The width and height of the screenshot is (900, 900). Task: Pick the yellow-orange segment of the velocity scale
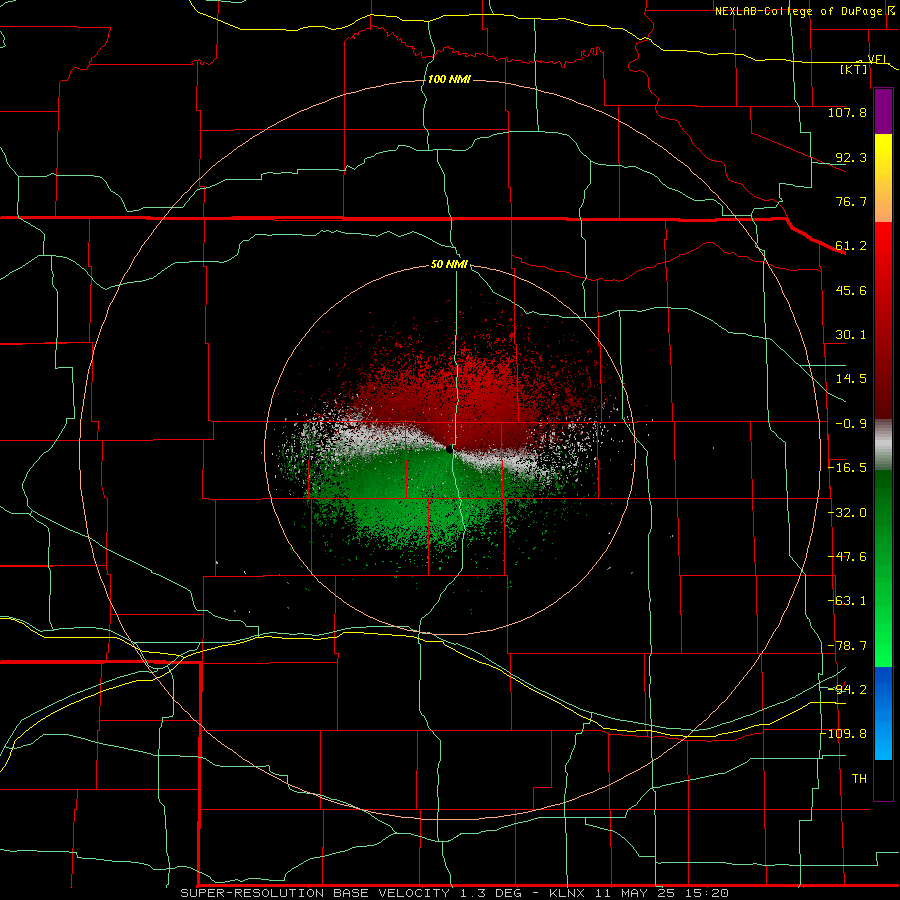tap(883, 178)
